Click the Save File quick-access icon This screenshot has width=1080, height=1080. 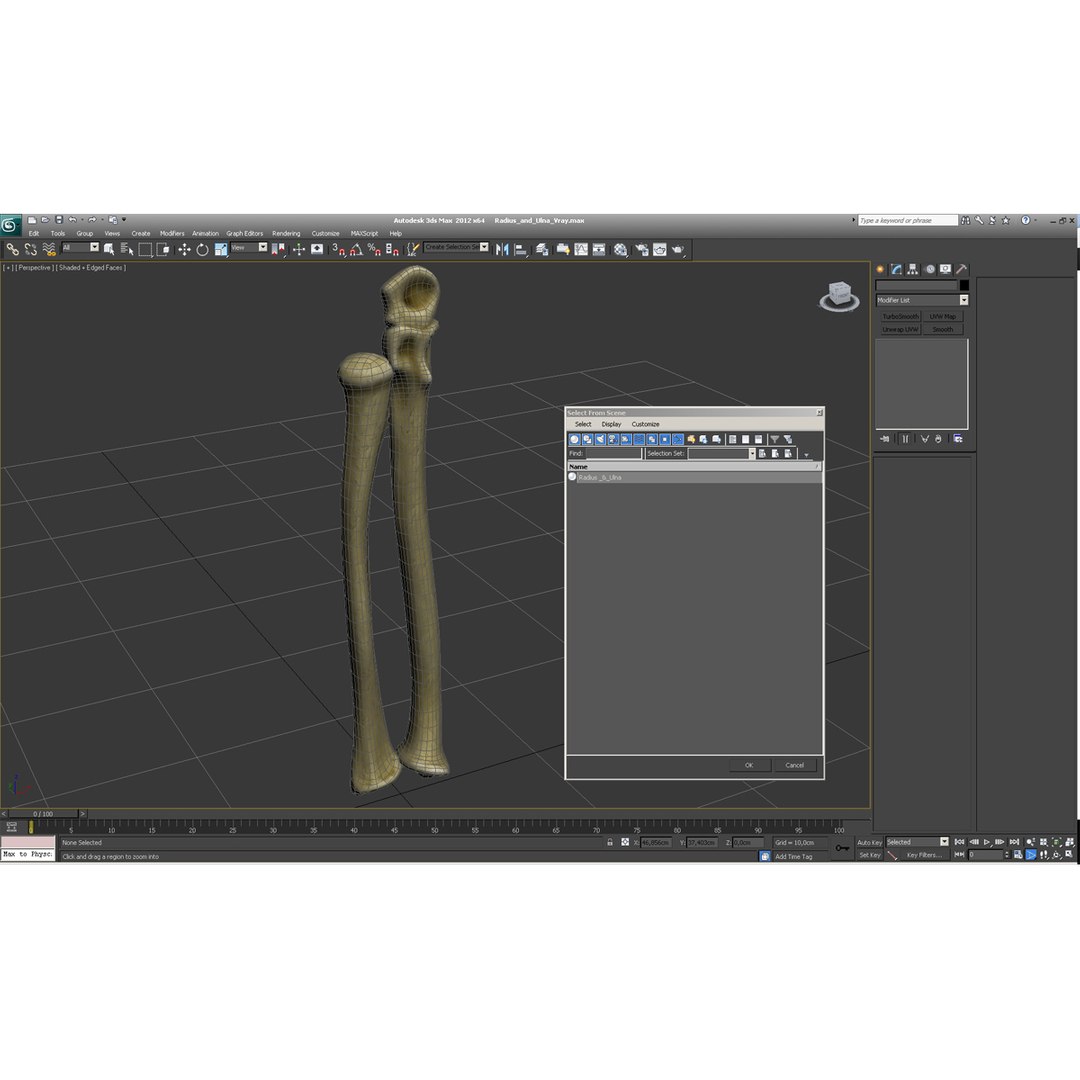coord(59,220)
